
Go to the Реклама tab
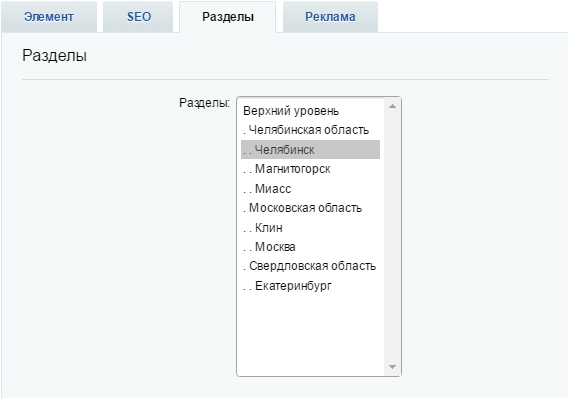click(x=330, y=17)
